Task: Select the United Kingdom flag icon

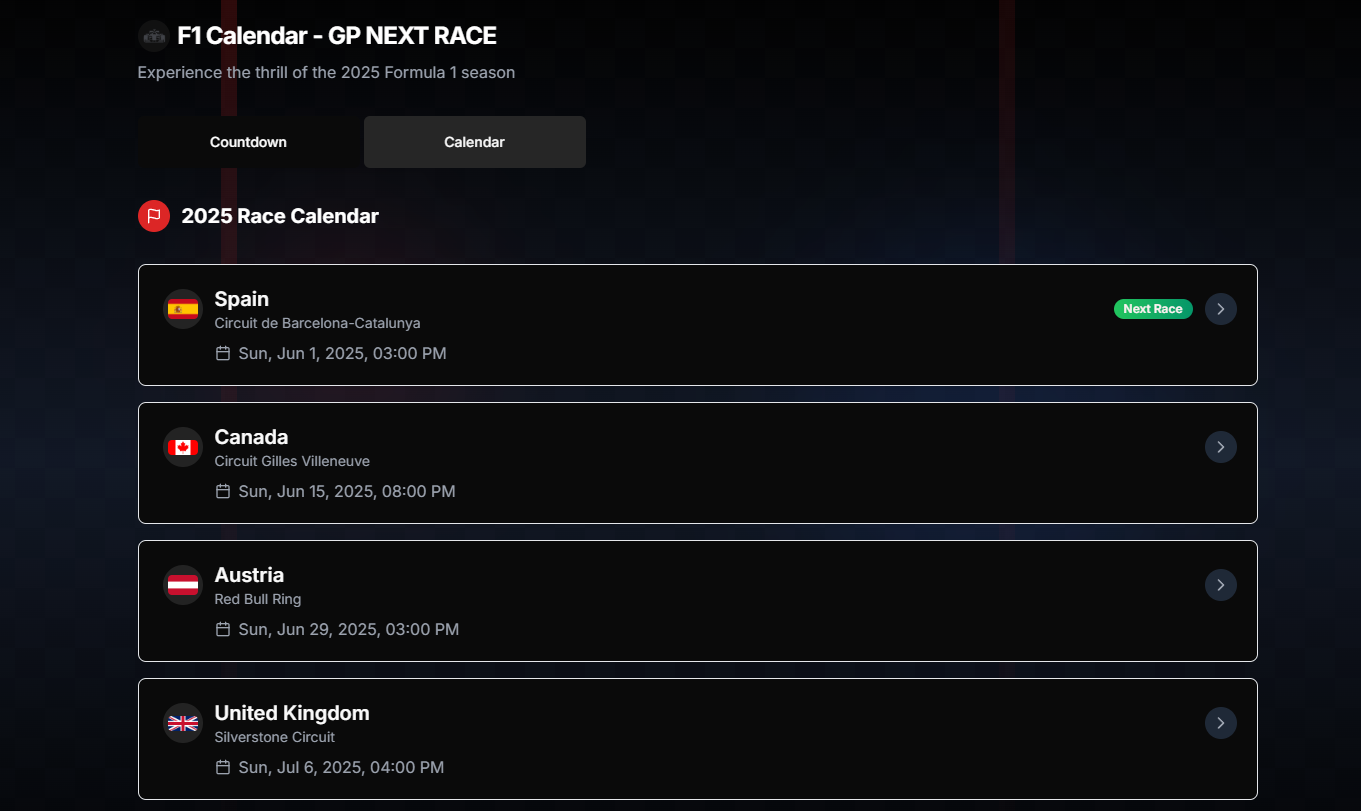Action: (x=183, y=723)
